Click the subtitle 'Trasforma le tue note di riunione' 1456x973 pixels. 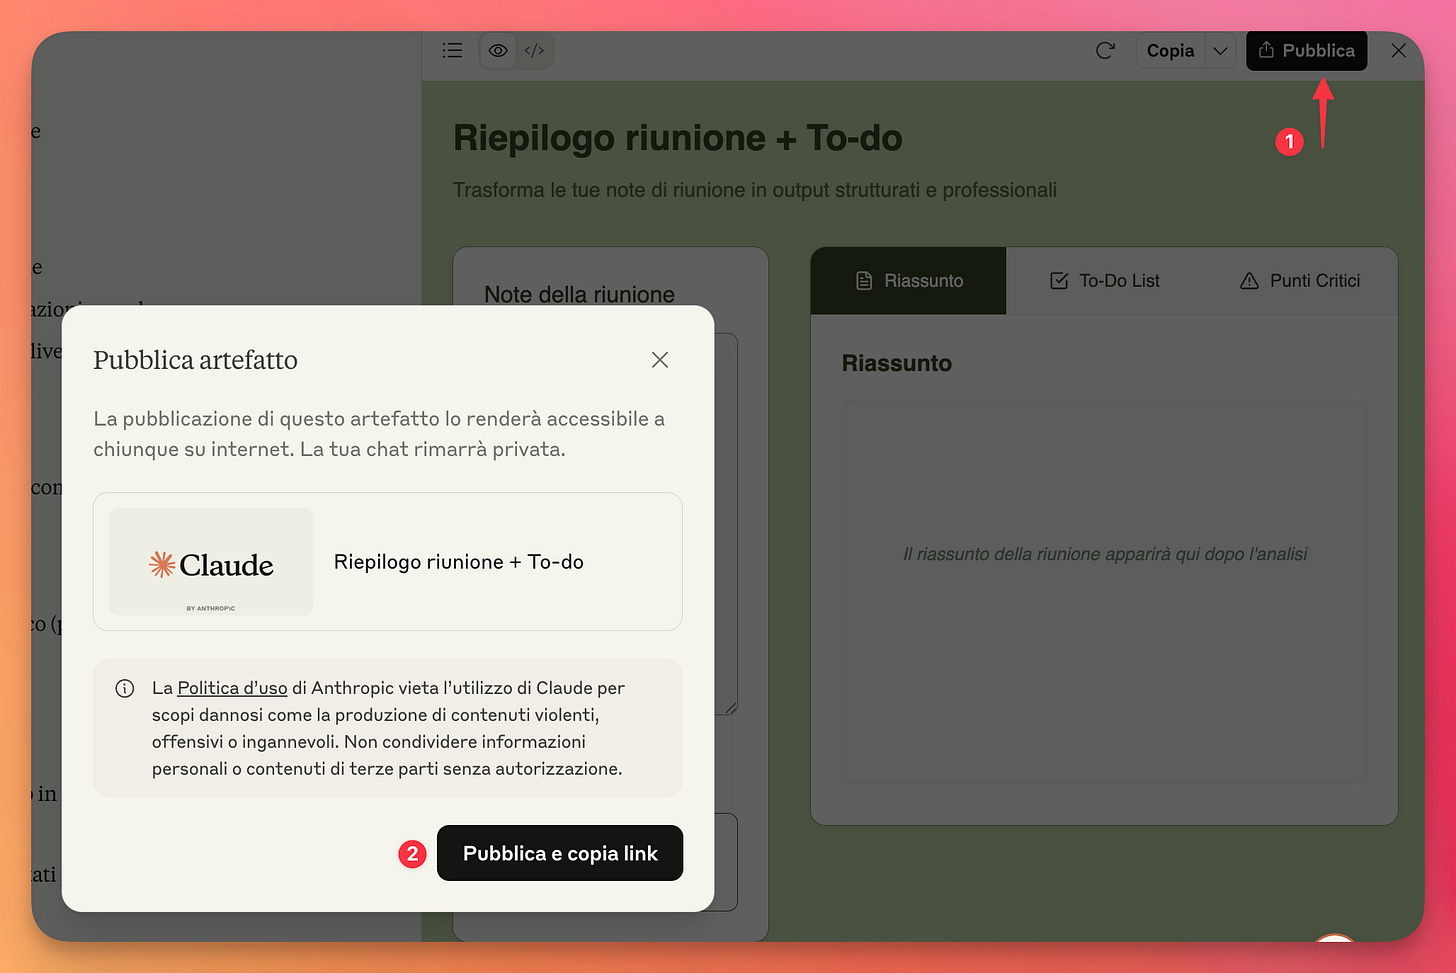click(x=754, y=190)
